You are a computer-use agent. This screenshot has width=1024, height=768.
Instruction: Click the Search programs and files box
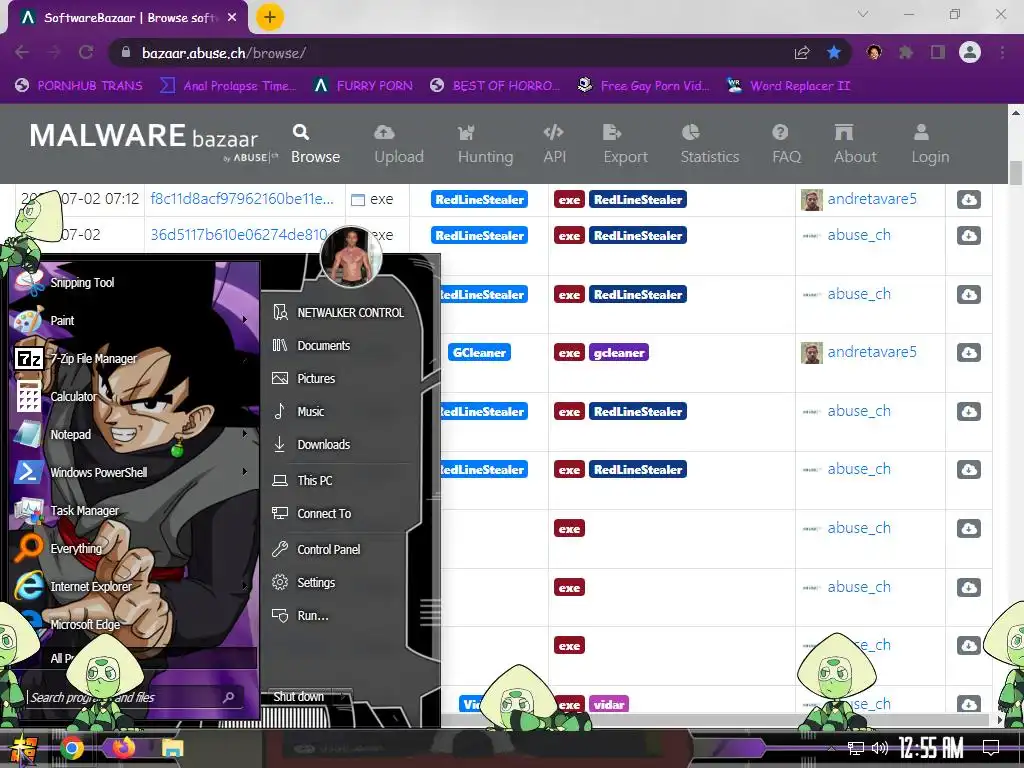134,697
